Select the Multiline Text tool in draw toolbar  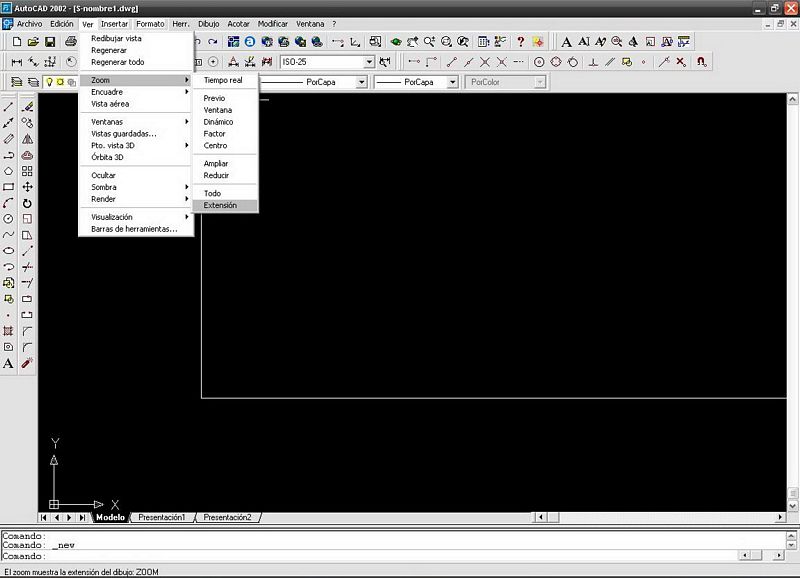point(8,363)
